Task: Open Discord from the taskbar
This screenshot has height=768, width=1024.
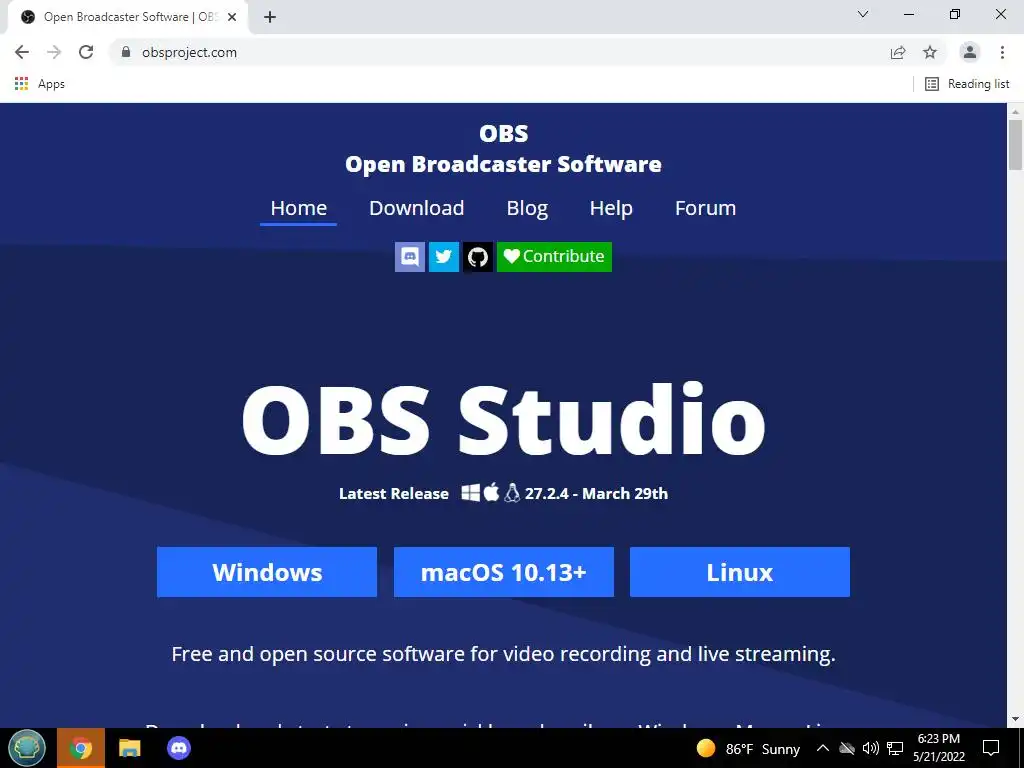Action: tap(178, 748)
